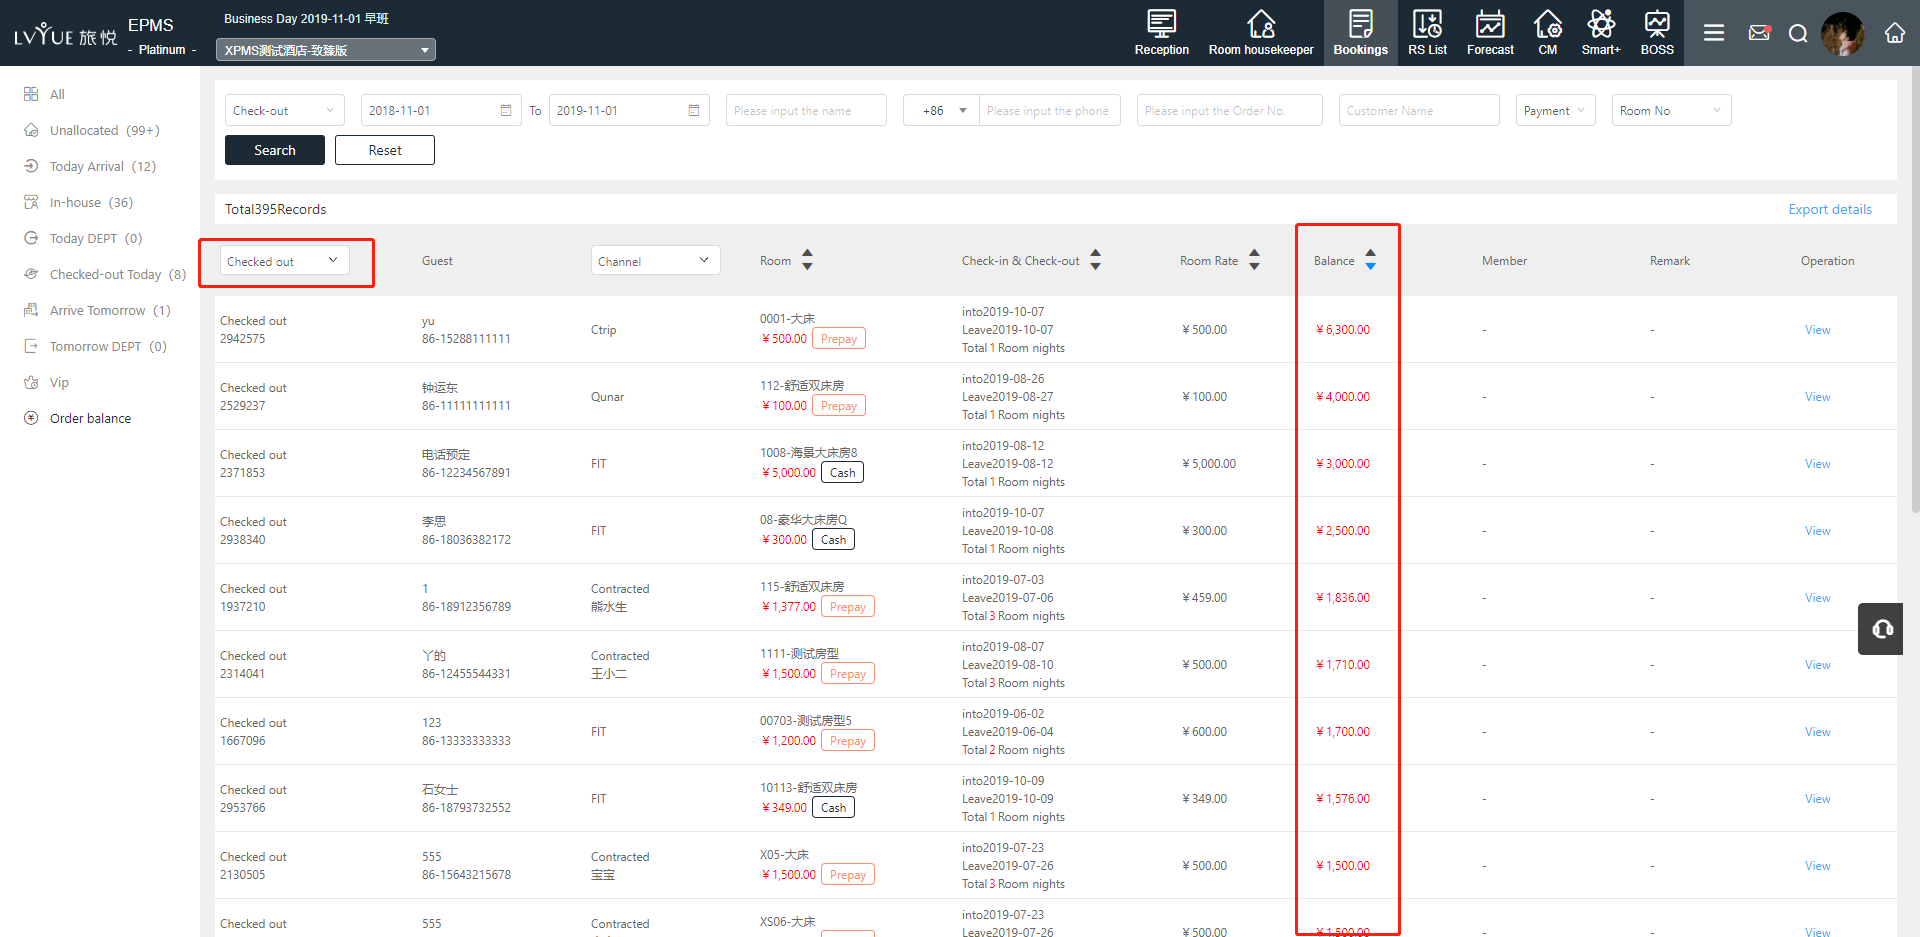1920x937 pixels.
Task: Sort by Check-in & Check-out arrows
Action: pyautogui.click(x=1095, y=260)
